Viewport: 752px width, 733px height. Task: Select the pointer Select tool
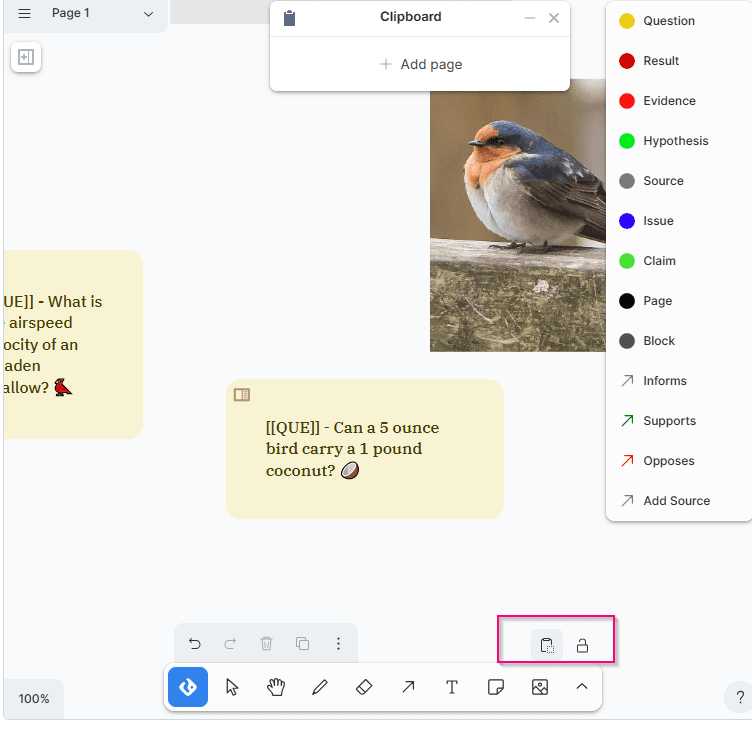[232, 687]
